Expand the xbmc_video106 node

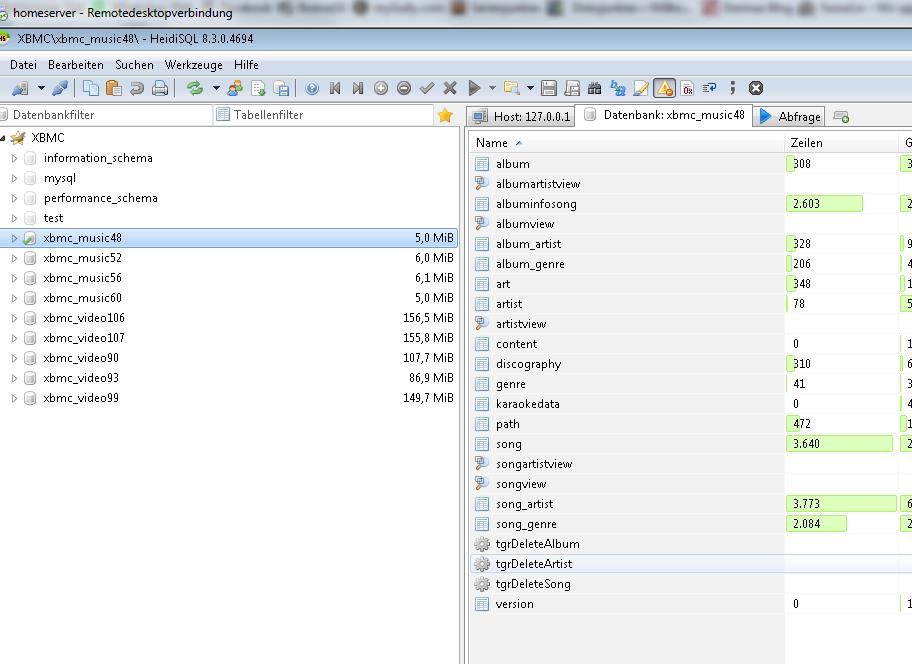(15, 318)
